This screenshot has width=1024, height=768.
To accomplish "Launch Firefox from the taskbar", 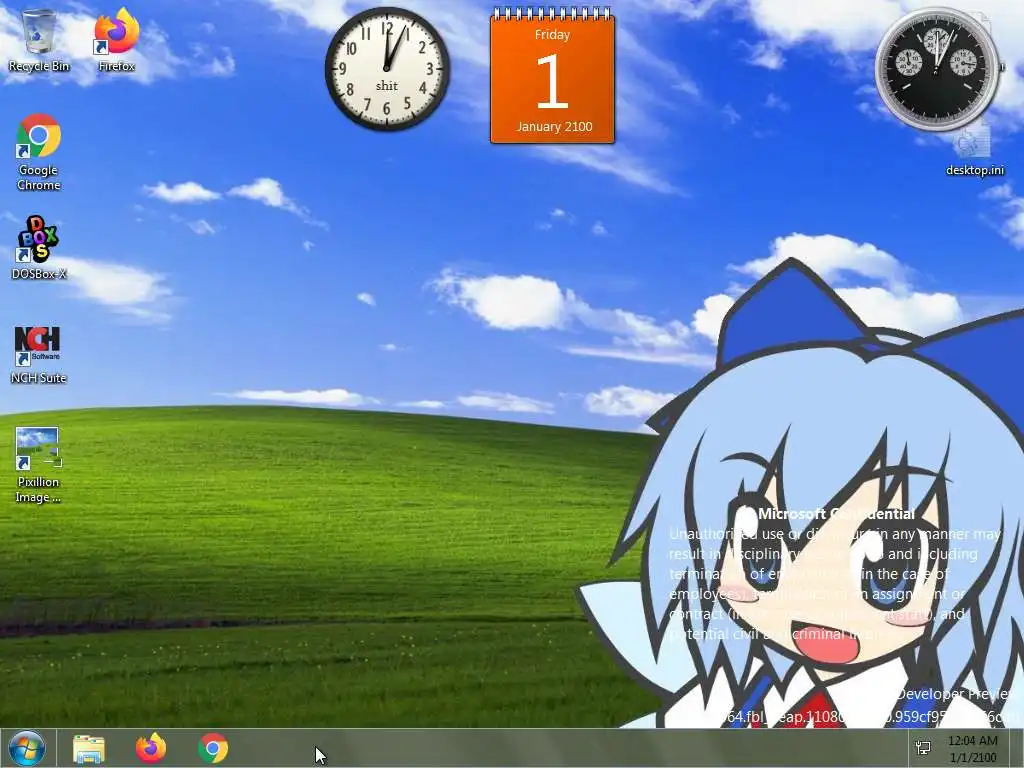I will (x=151, y=748).
